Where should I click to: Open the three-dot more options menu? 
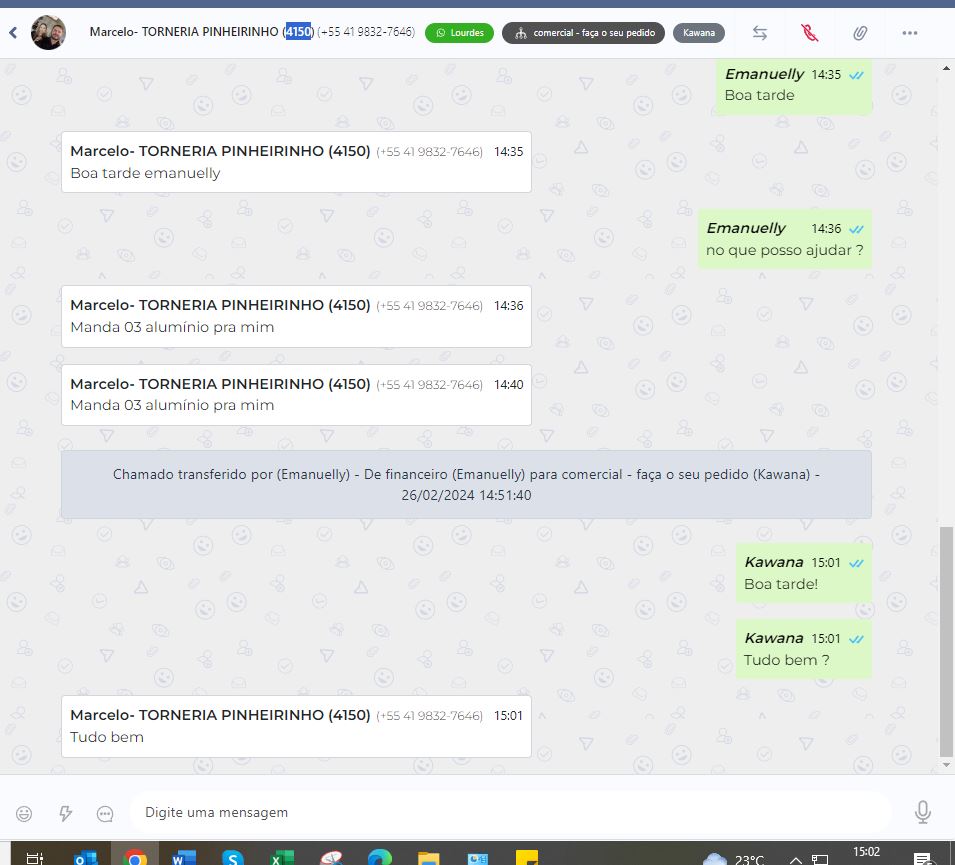pos(909,33)
